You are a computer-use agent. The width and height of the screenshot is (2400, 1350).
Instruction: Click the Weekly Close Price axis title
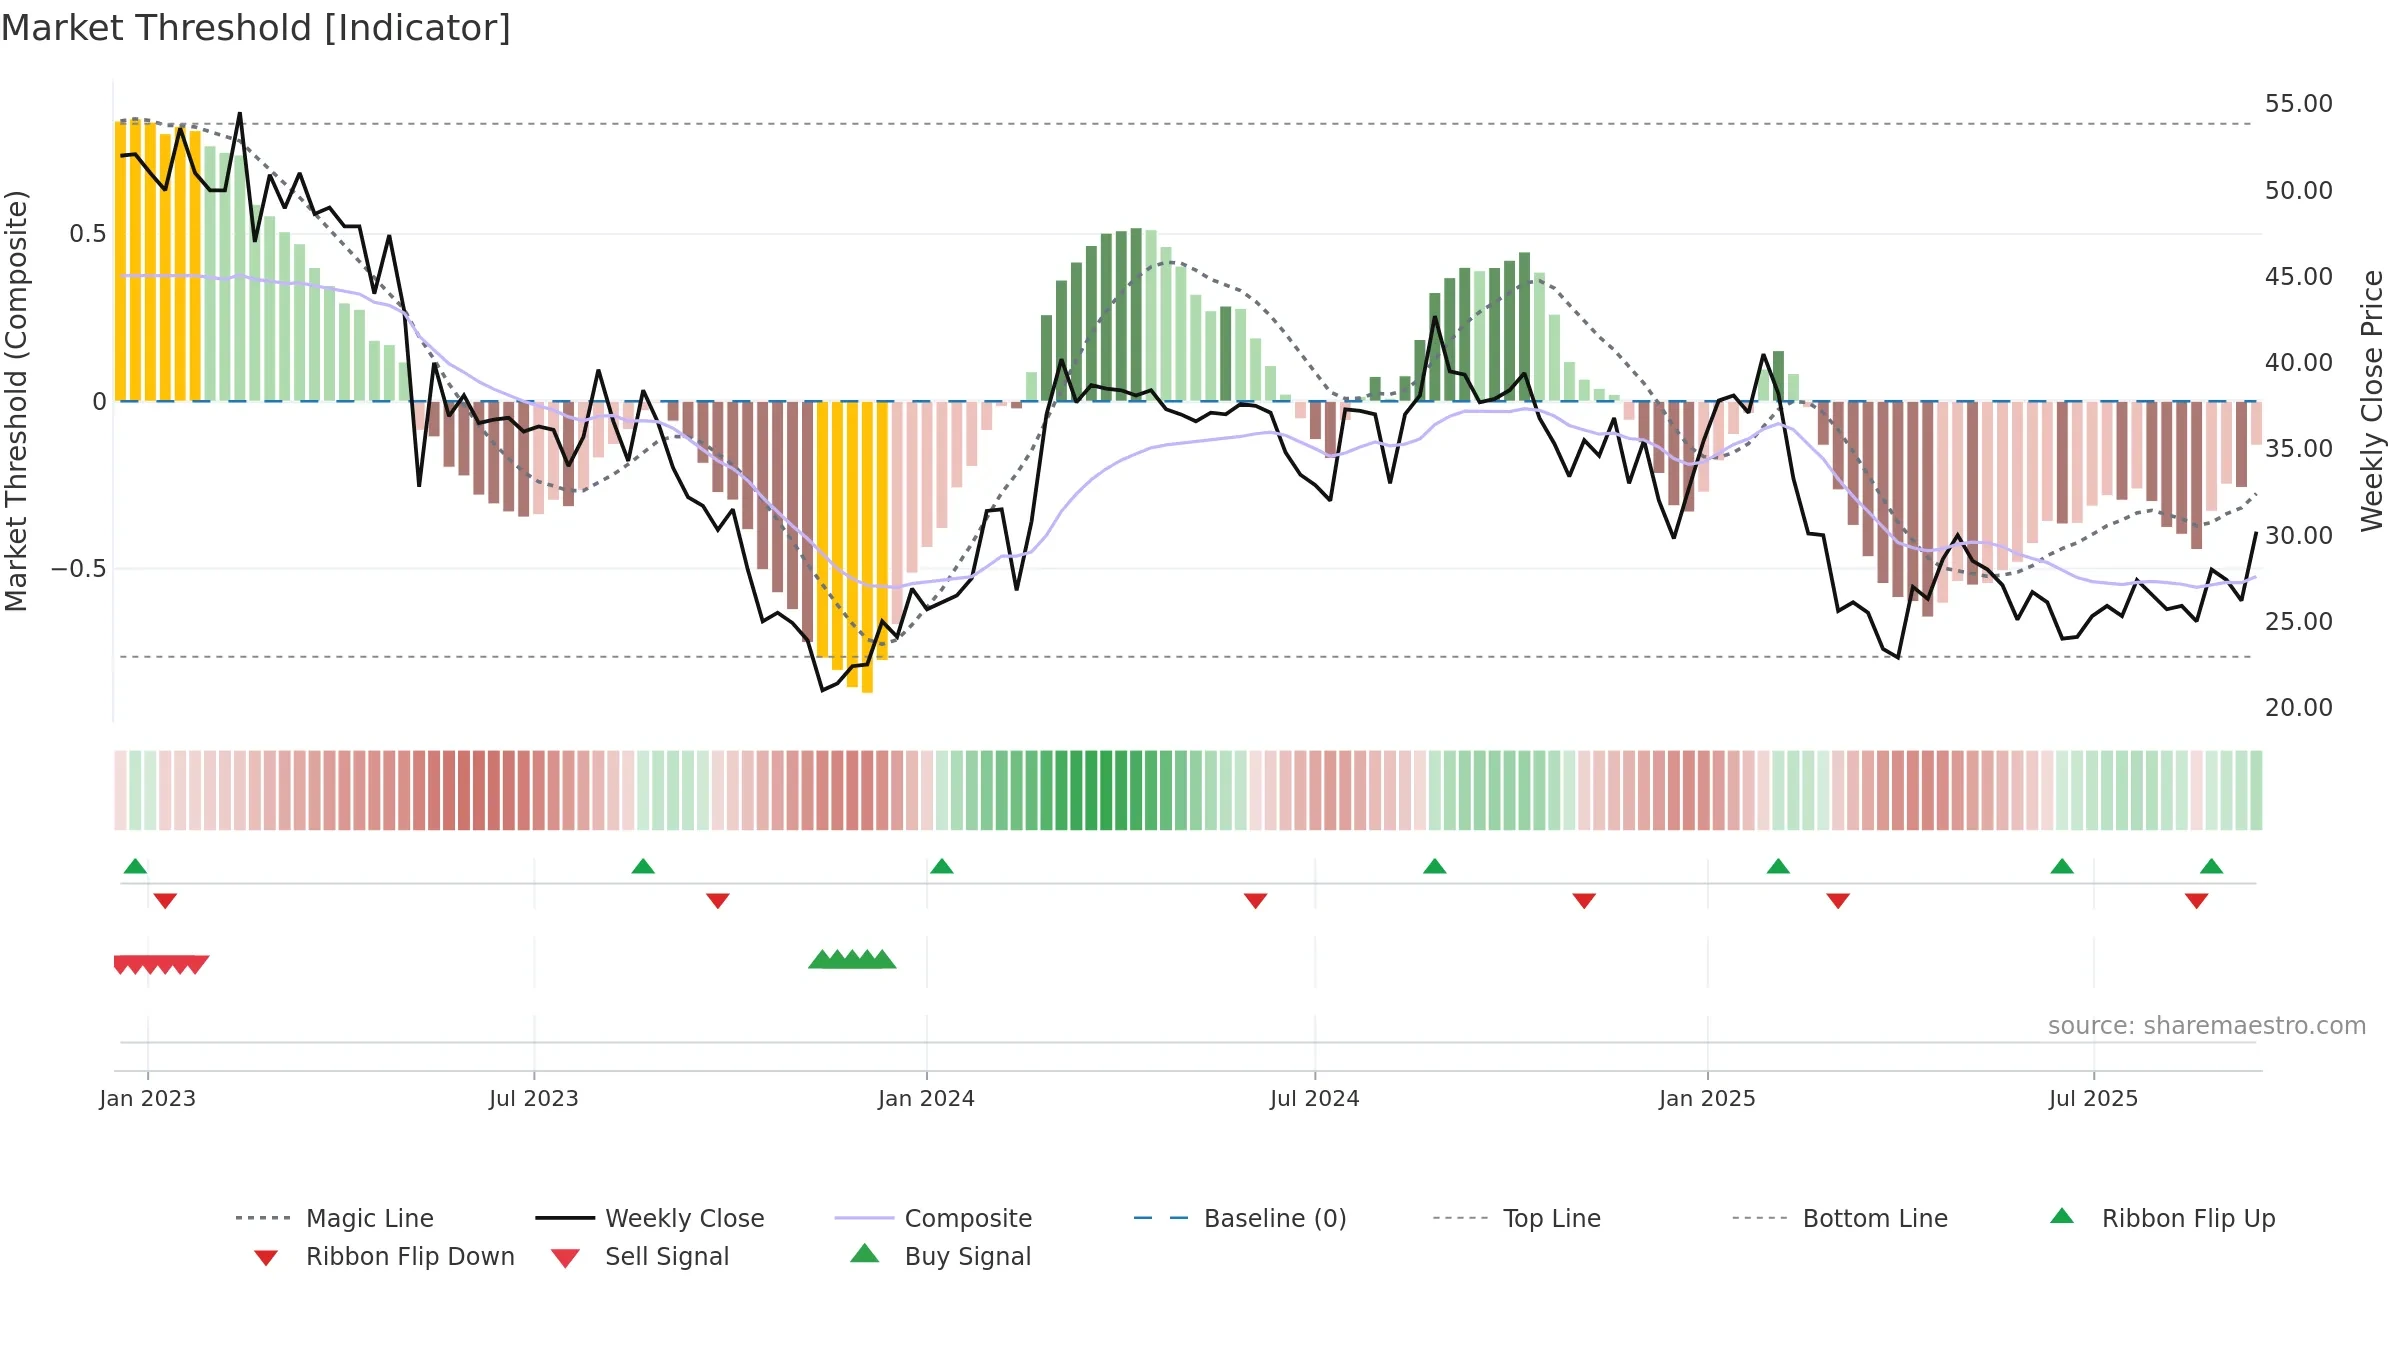pos(2373,400)
